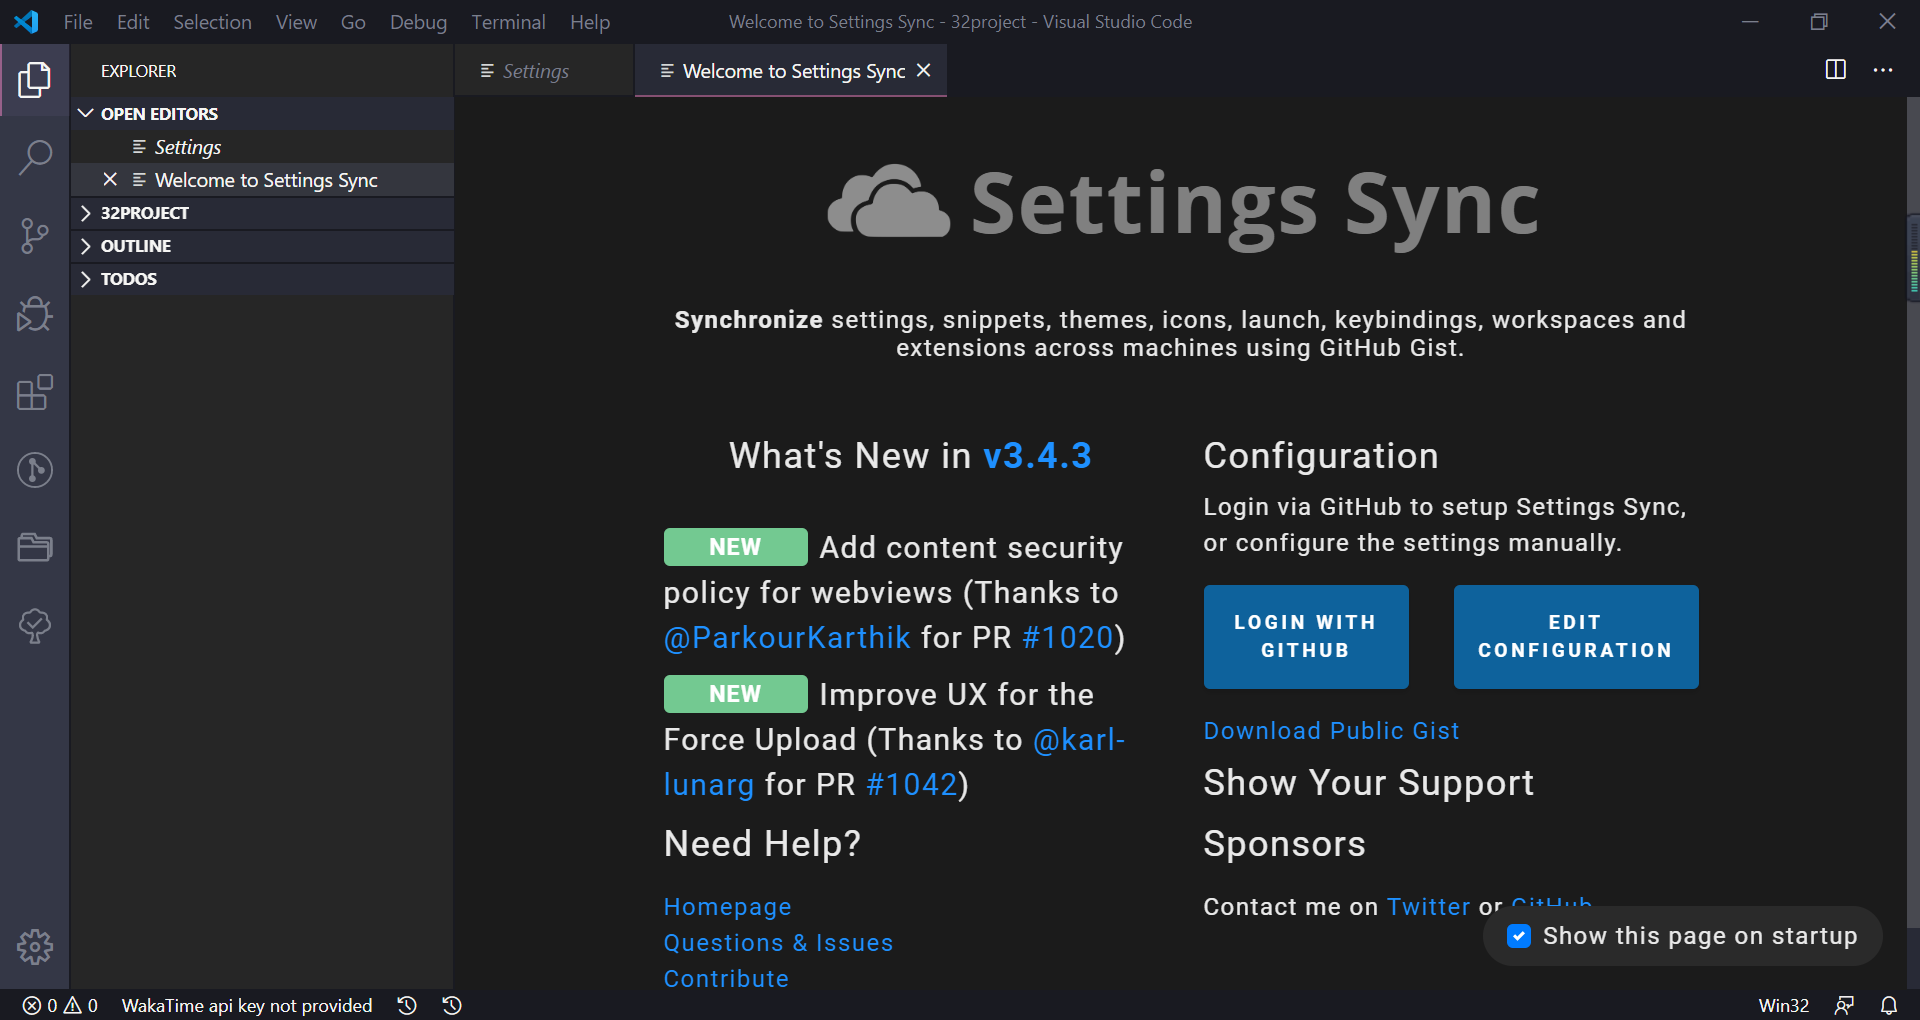This screenshot has height=1020, width=1920.
Task: Switch to the Settings editor tab
Action: [544, 70]
